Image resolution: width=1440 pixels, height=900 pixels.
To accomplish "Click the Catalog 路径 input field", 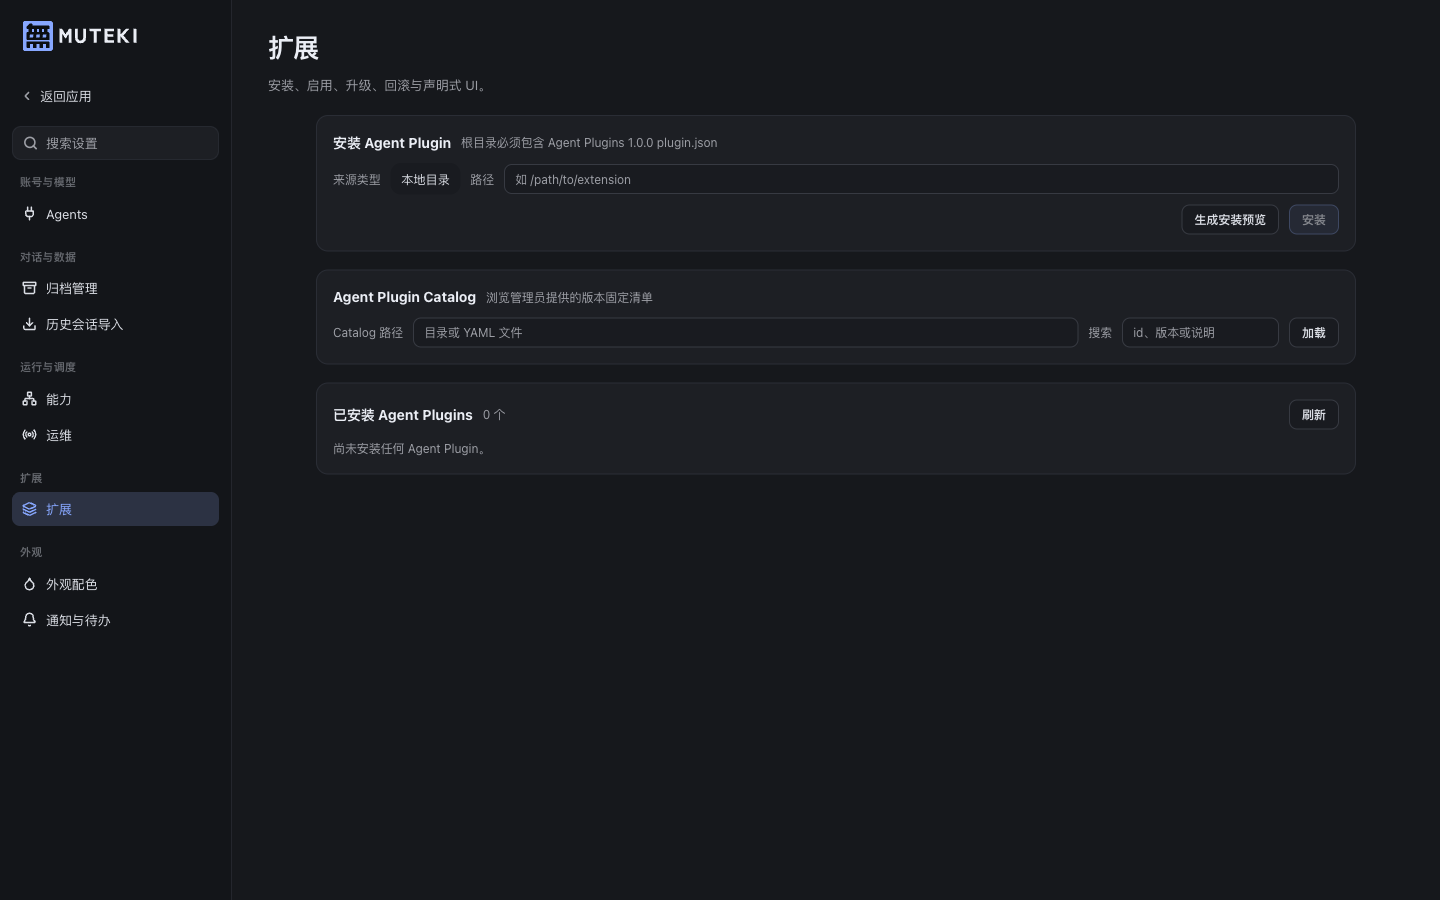I will (x=745, y=333).
